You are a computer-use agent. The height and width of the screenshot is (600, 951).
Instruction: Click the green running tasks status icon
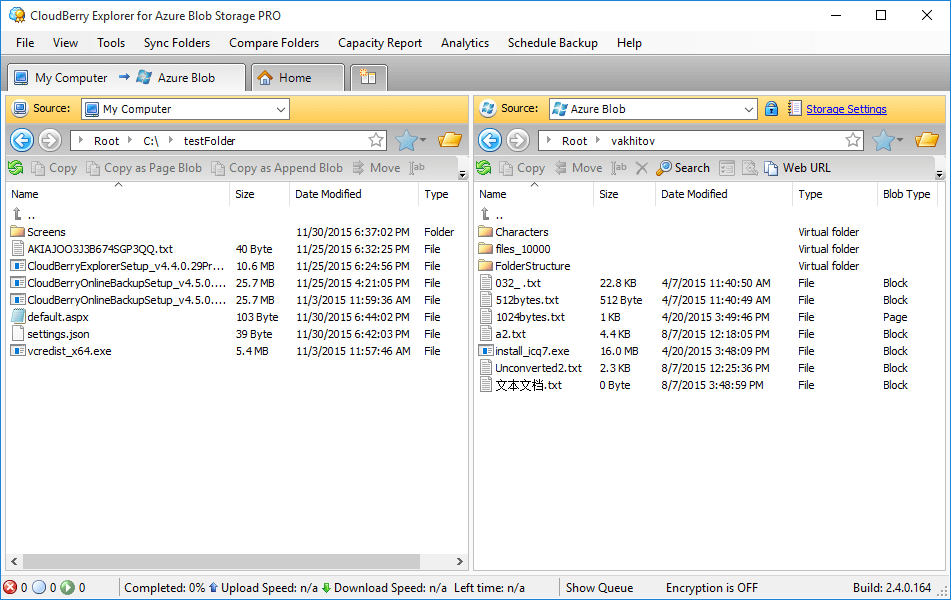pyautogui.click(x=67, y=587)
